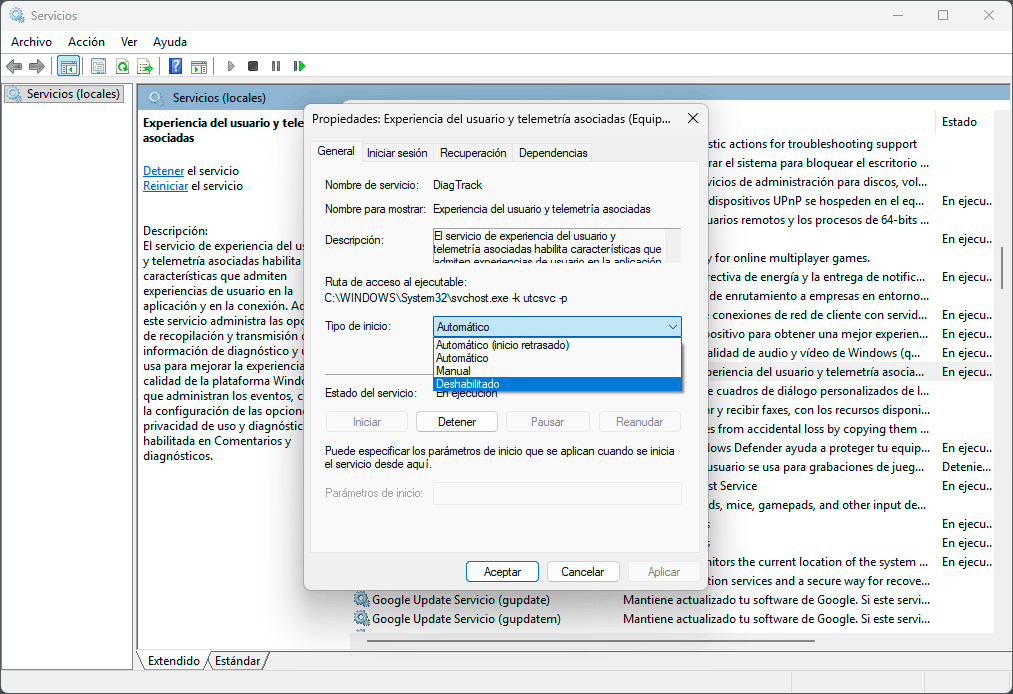The width and height of the screenshot is (1013, 694).
Task: Confirm with the Aceptar button
Action: pyautogui.click(x=502, y=572)
